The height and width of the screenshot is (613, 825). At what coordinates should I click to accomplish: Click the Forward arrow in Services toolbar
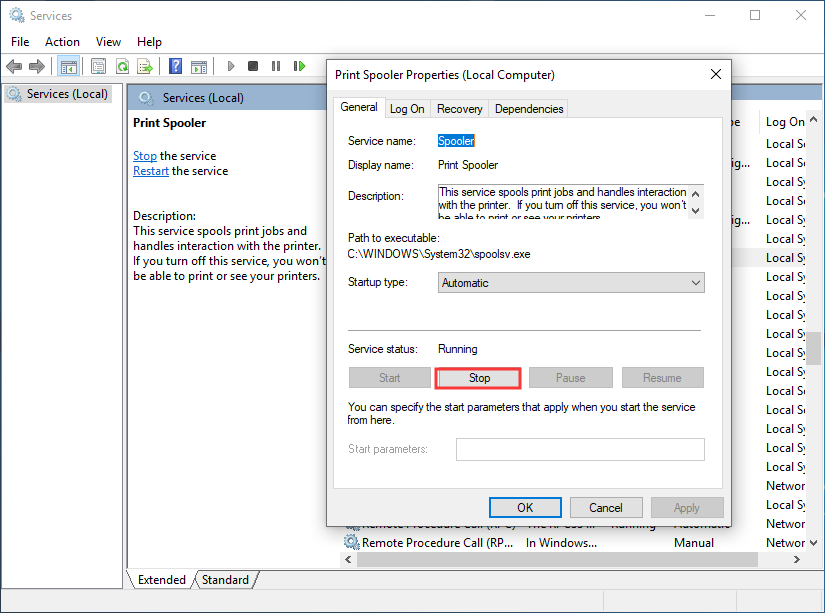click(37, 66)
